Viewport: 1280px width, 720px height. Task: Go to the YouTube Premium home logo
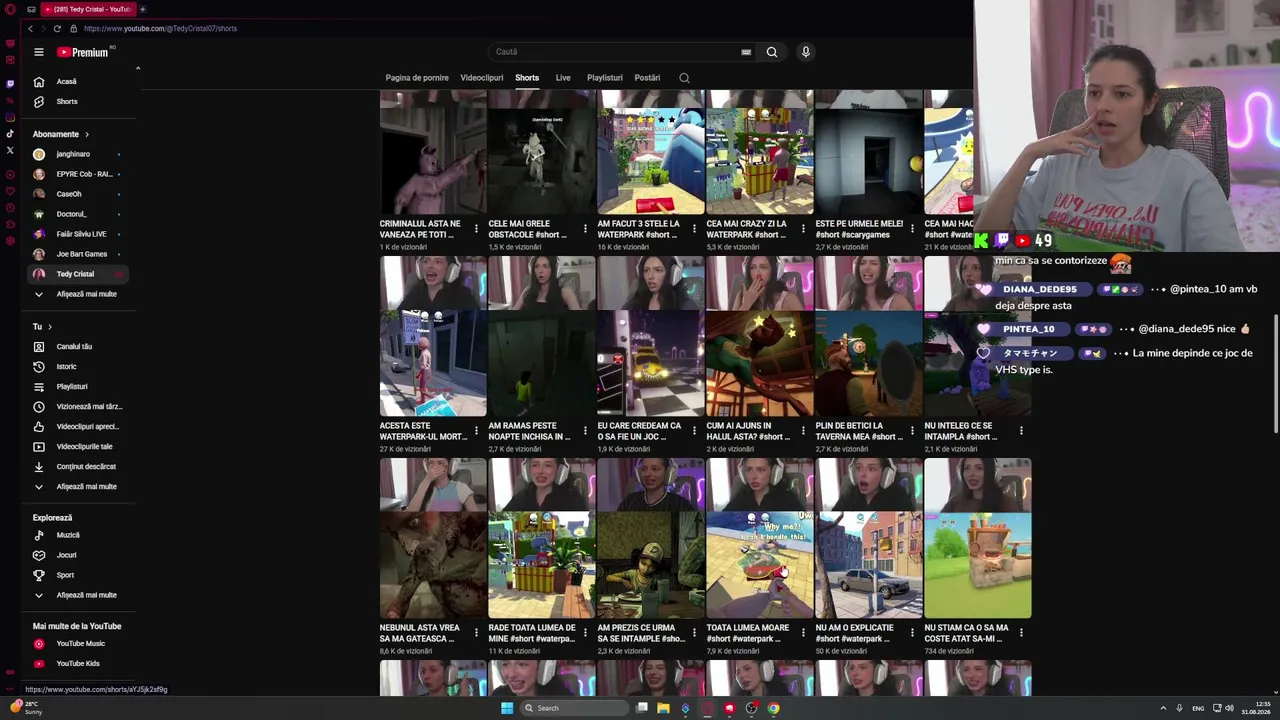85,52
